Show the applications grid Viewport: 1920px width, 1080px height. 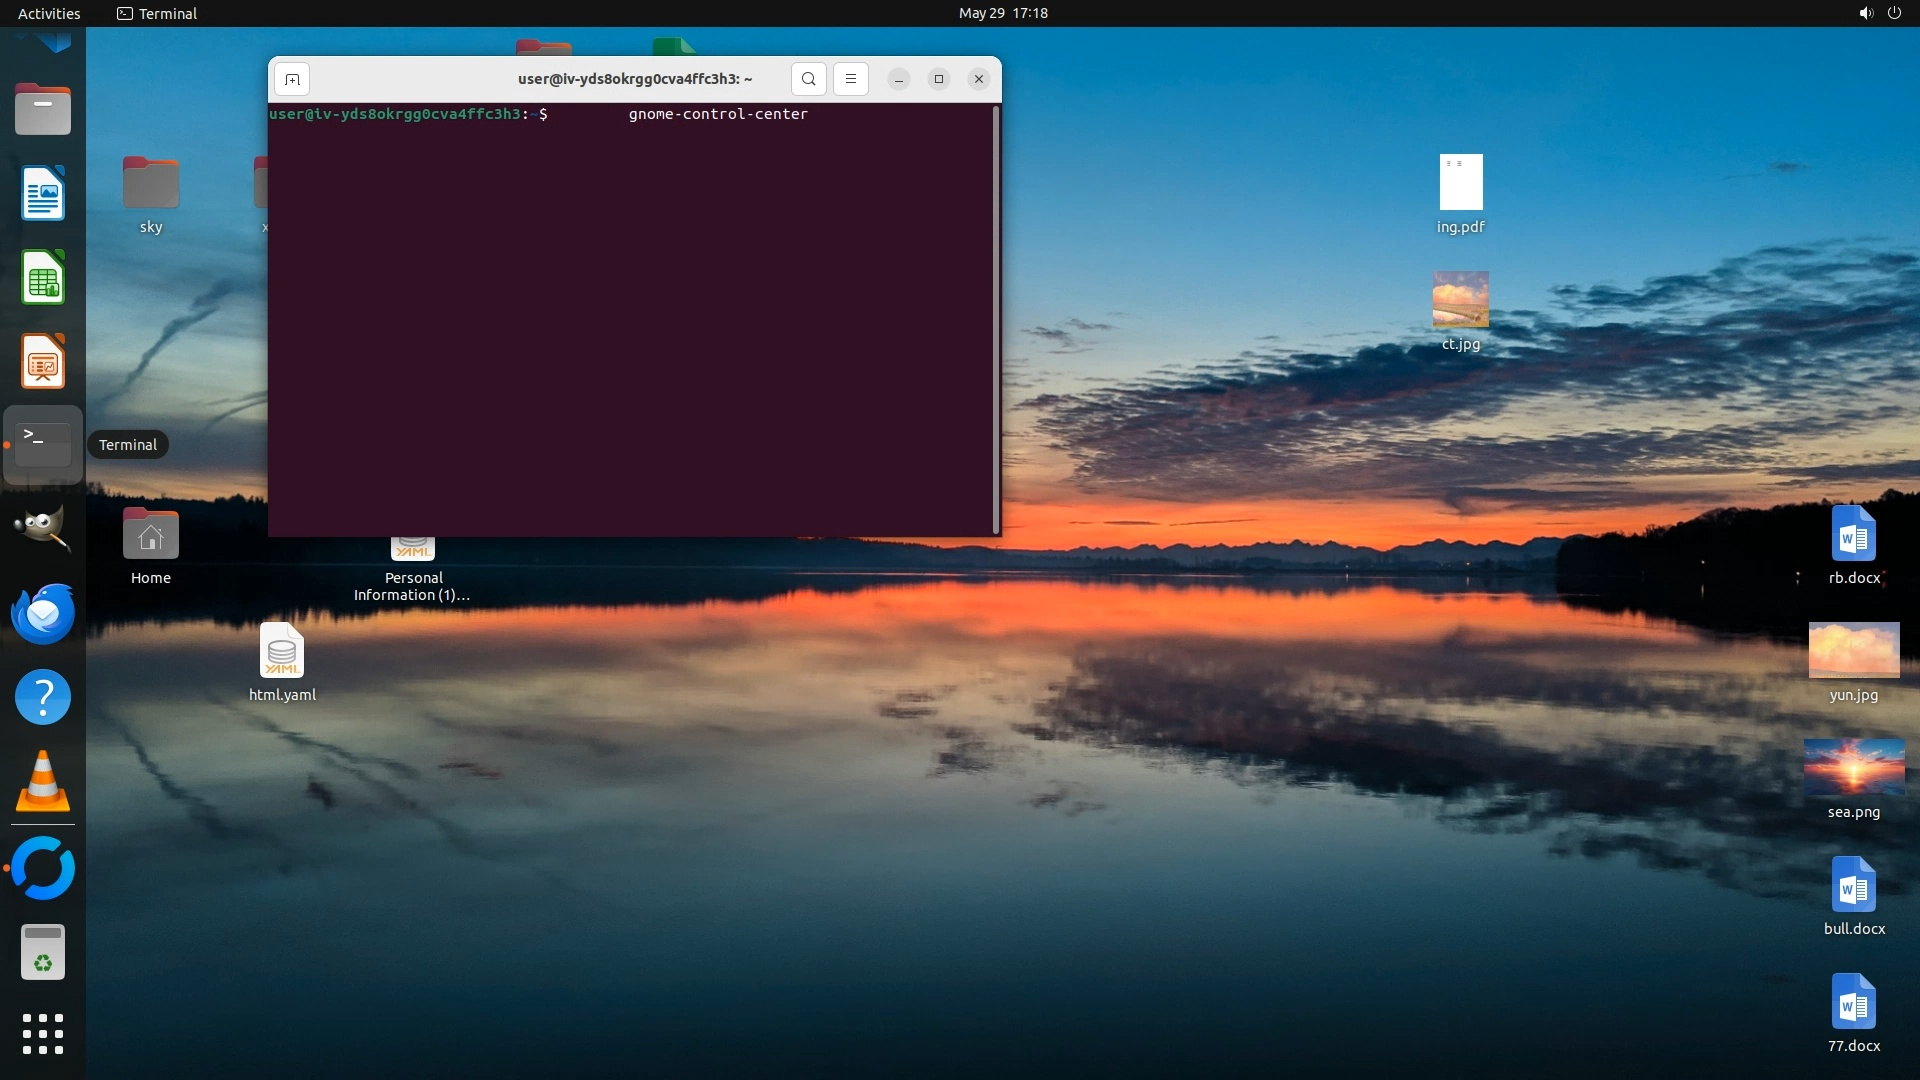(43, 1034)
